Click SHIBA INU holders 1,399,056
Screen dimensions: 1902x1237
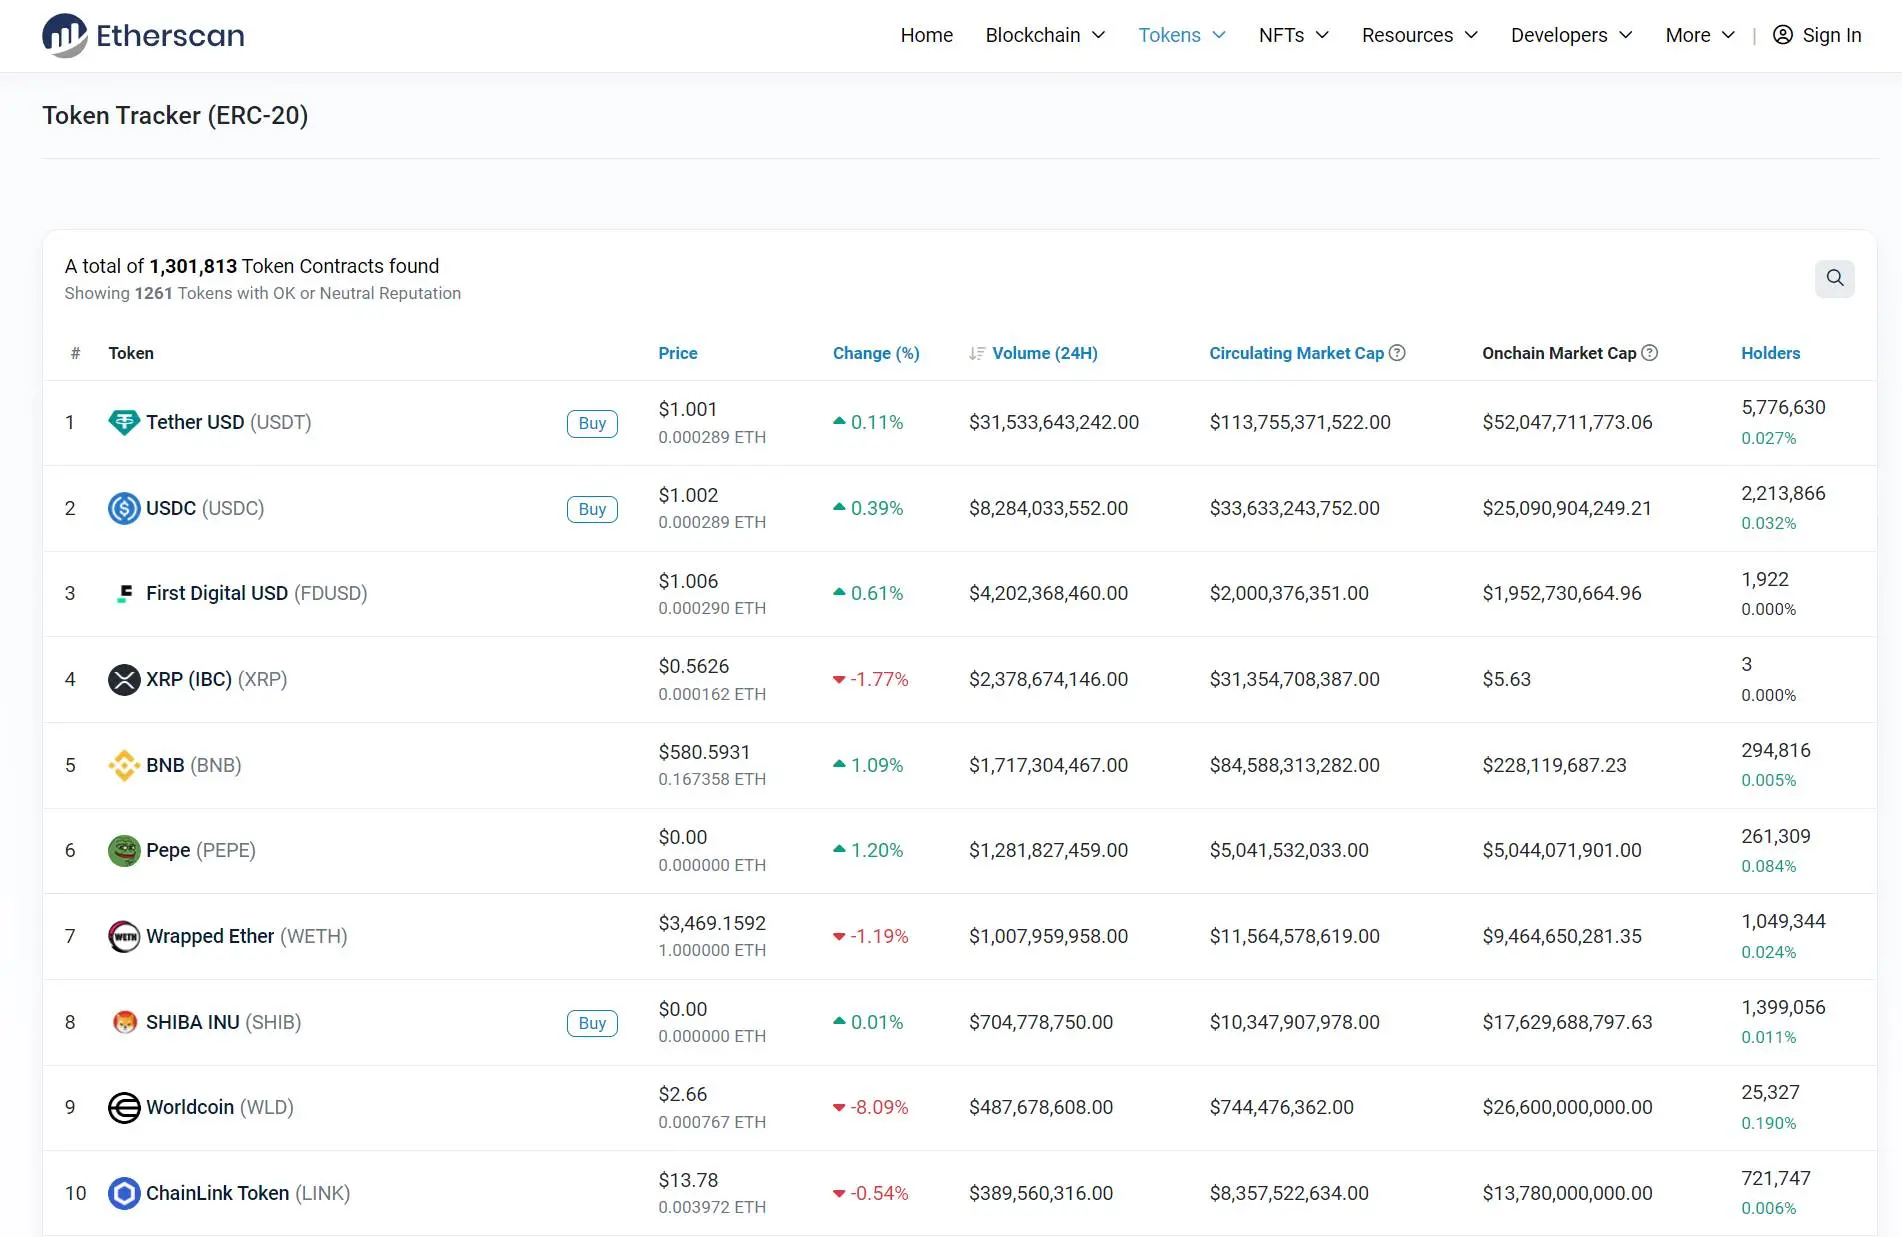click(1783, 1007)
